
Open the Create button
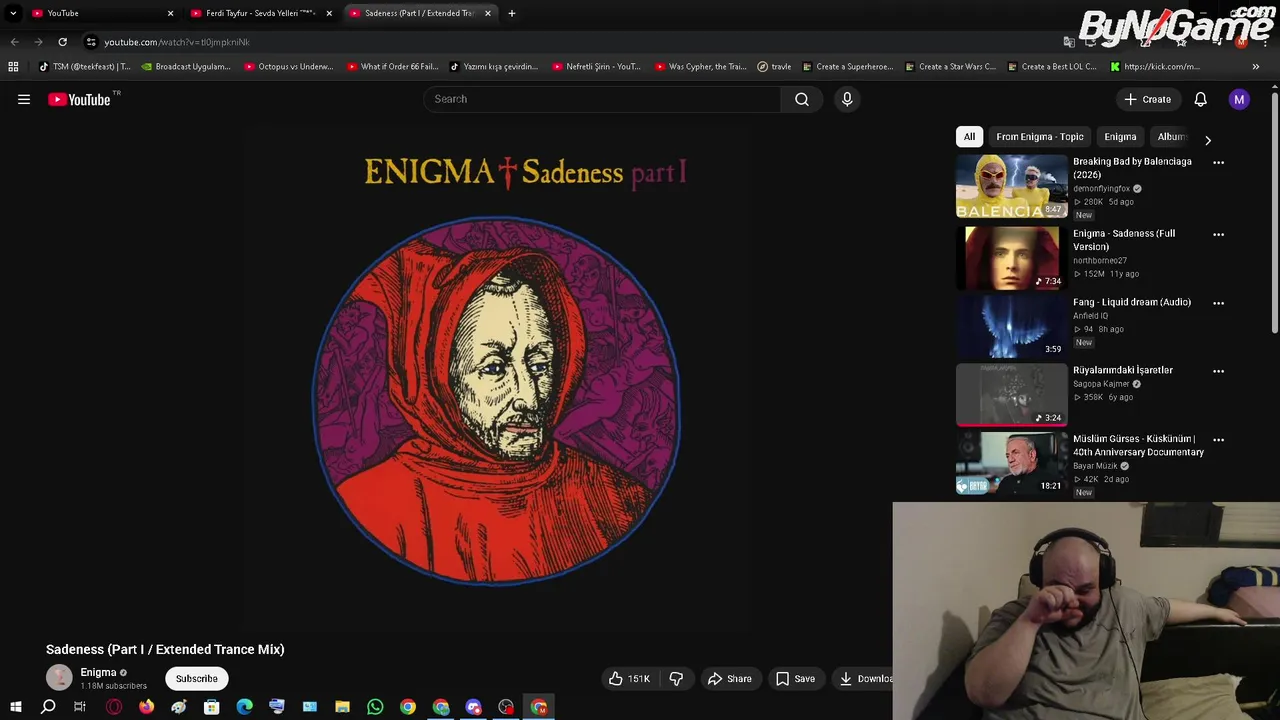[1147, 99]
